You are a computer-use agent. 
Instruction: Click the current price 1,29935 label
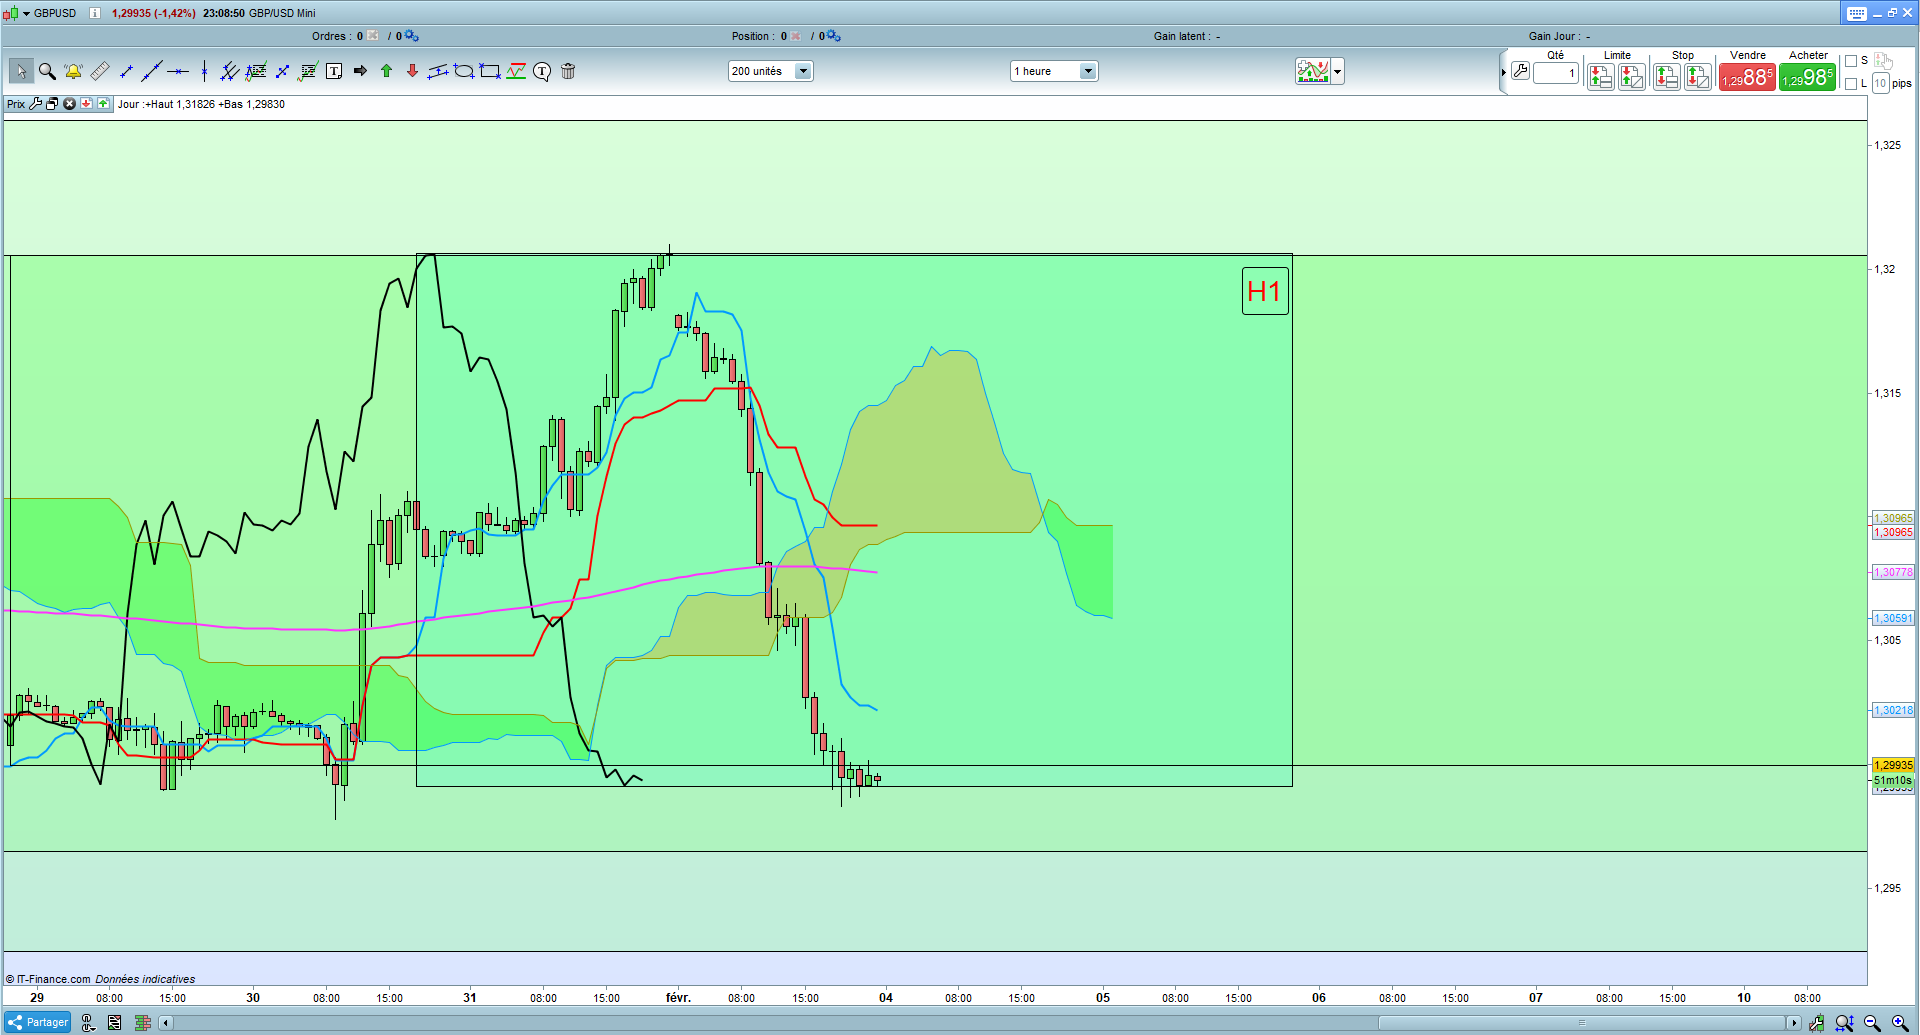point(1893,765)
